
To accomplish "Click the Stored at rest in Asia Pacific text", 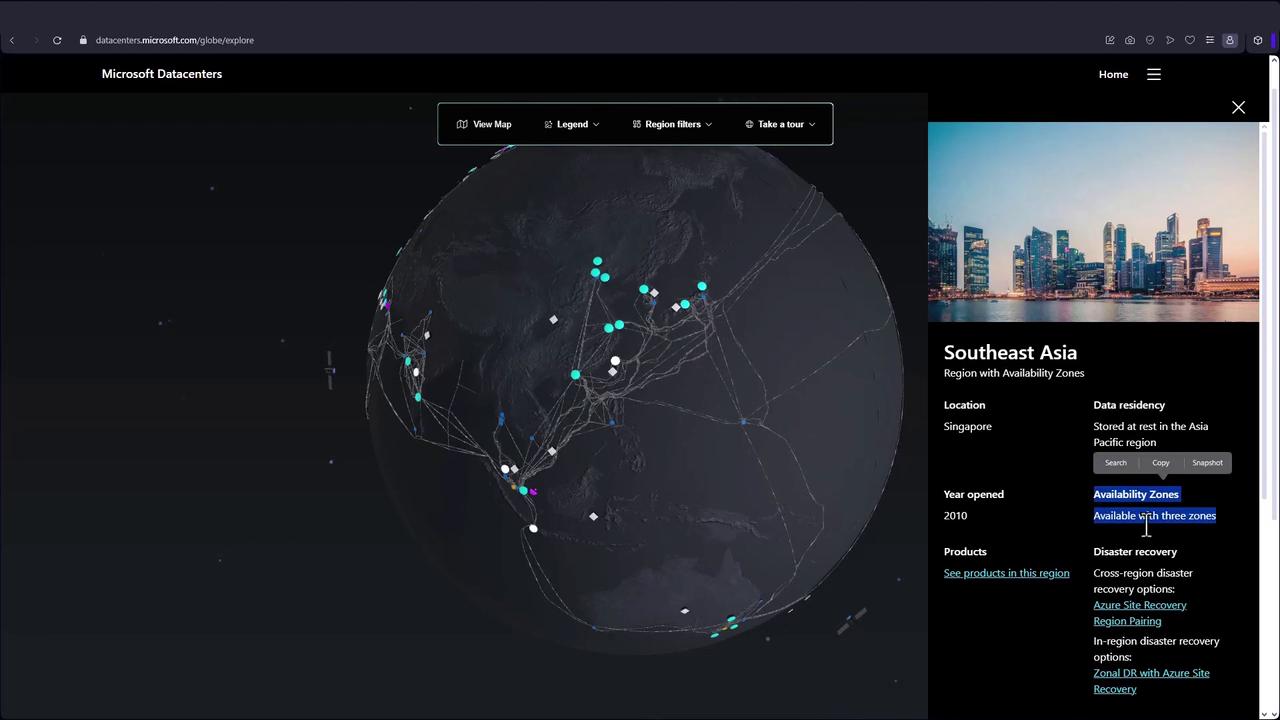I will click(x=1150, y=434).
